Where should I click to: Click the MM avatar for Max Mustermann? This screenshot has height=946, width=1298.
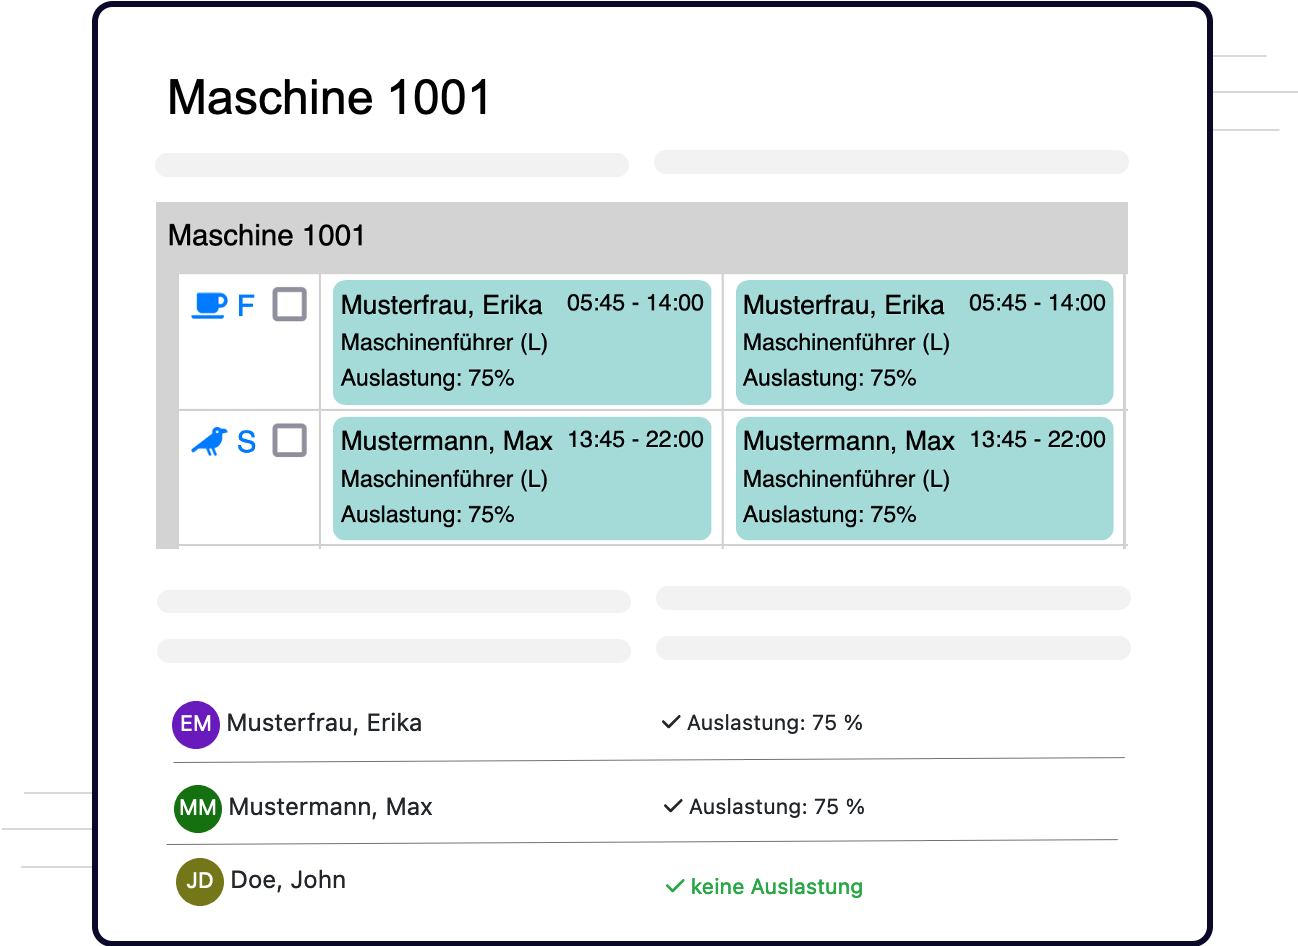pyautogui.click(x=198, y=808)
